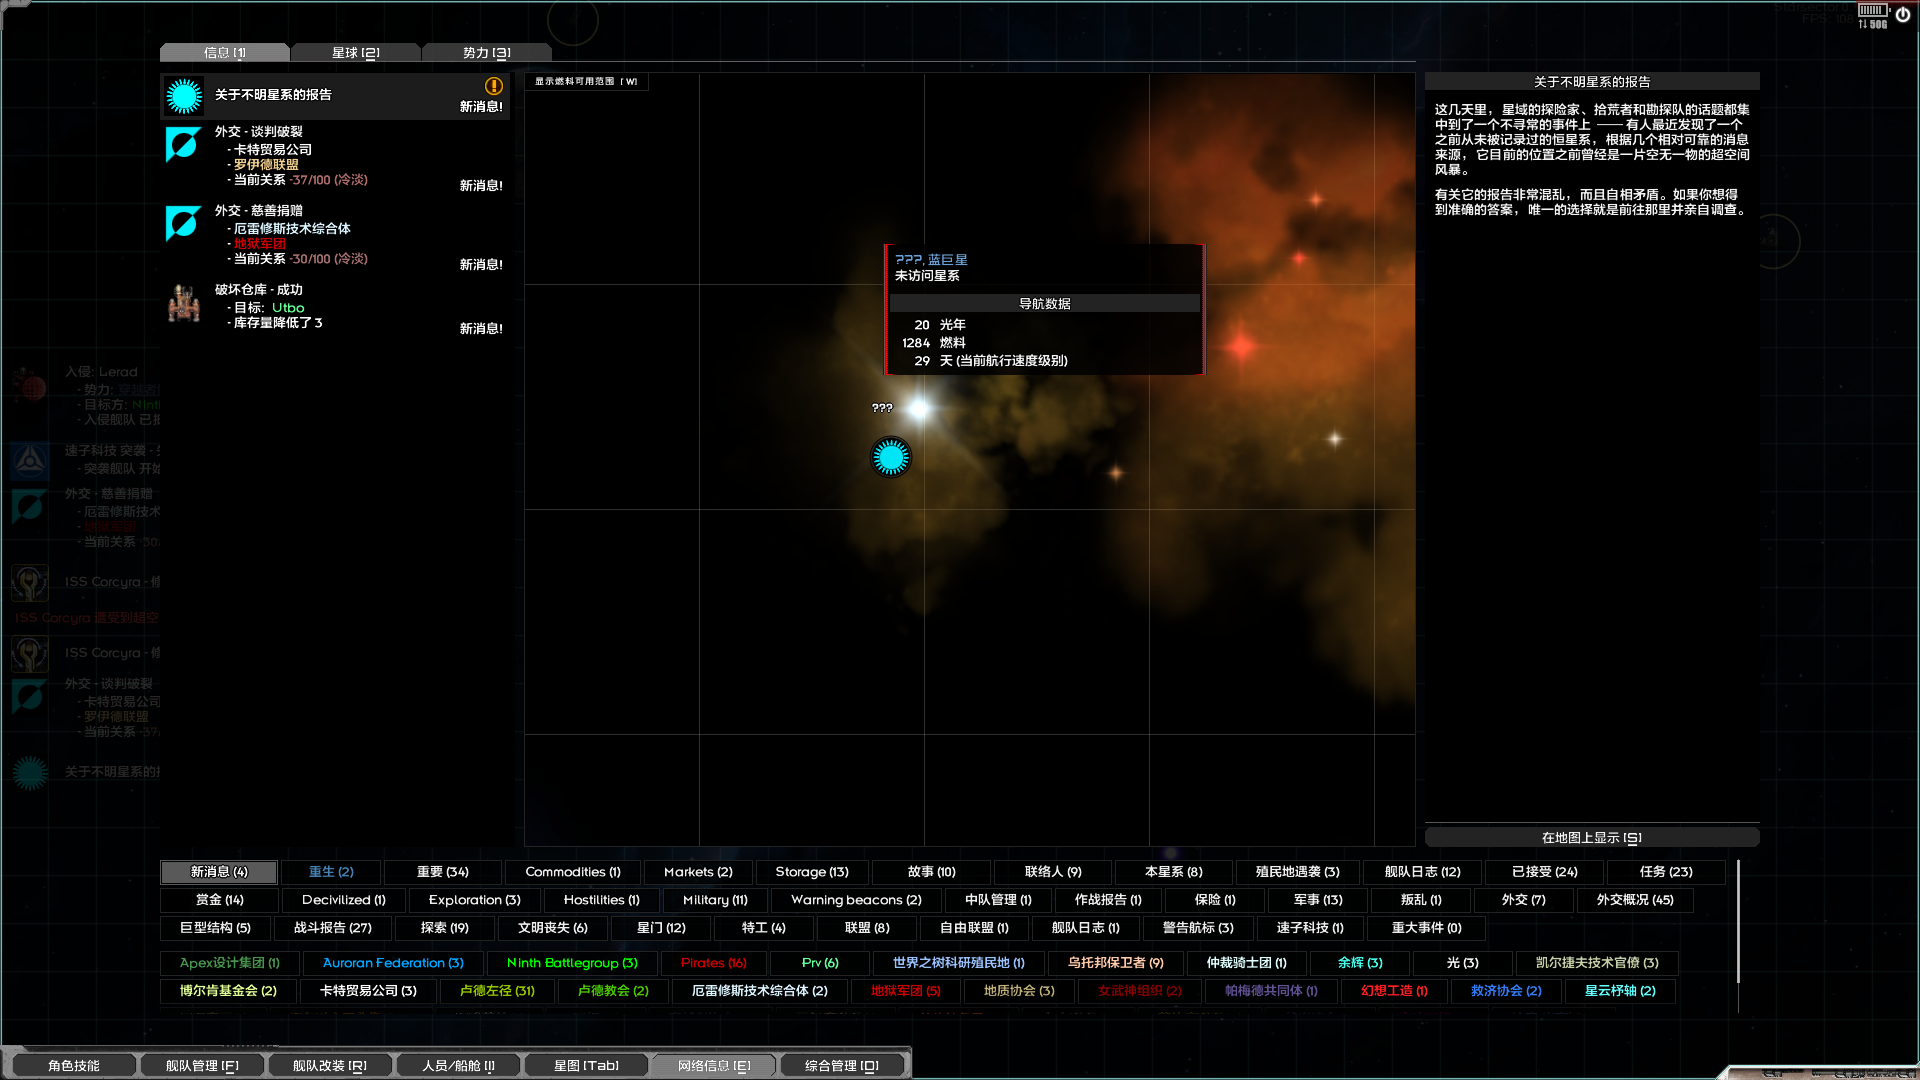1920x1080 pixels.
Task: Click the blue star icon on map
Action: pyautogui.click(x=890, y=457)
